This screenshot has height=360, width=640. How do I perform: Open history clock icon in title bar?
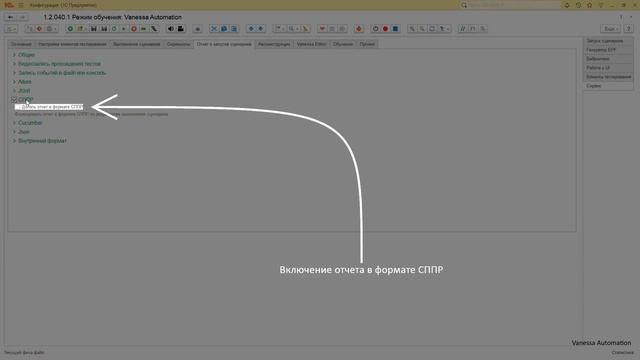pos(578,5)
